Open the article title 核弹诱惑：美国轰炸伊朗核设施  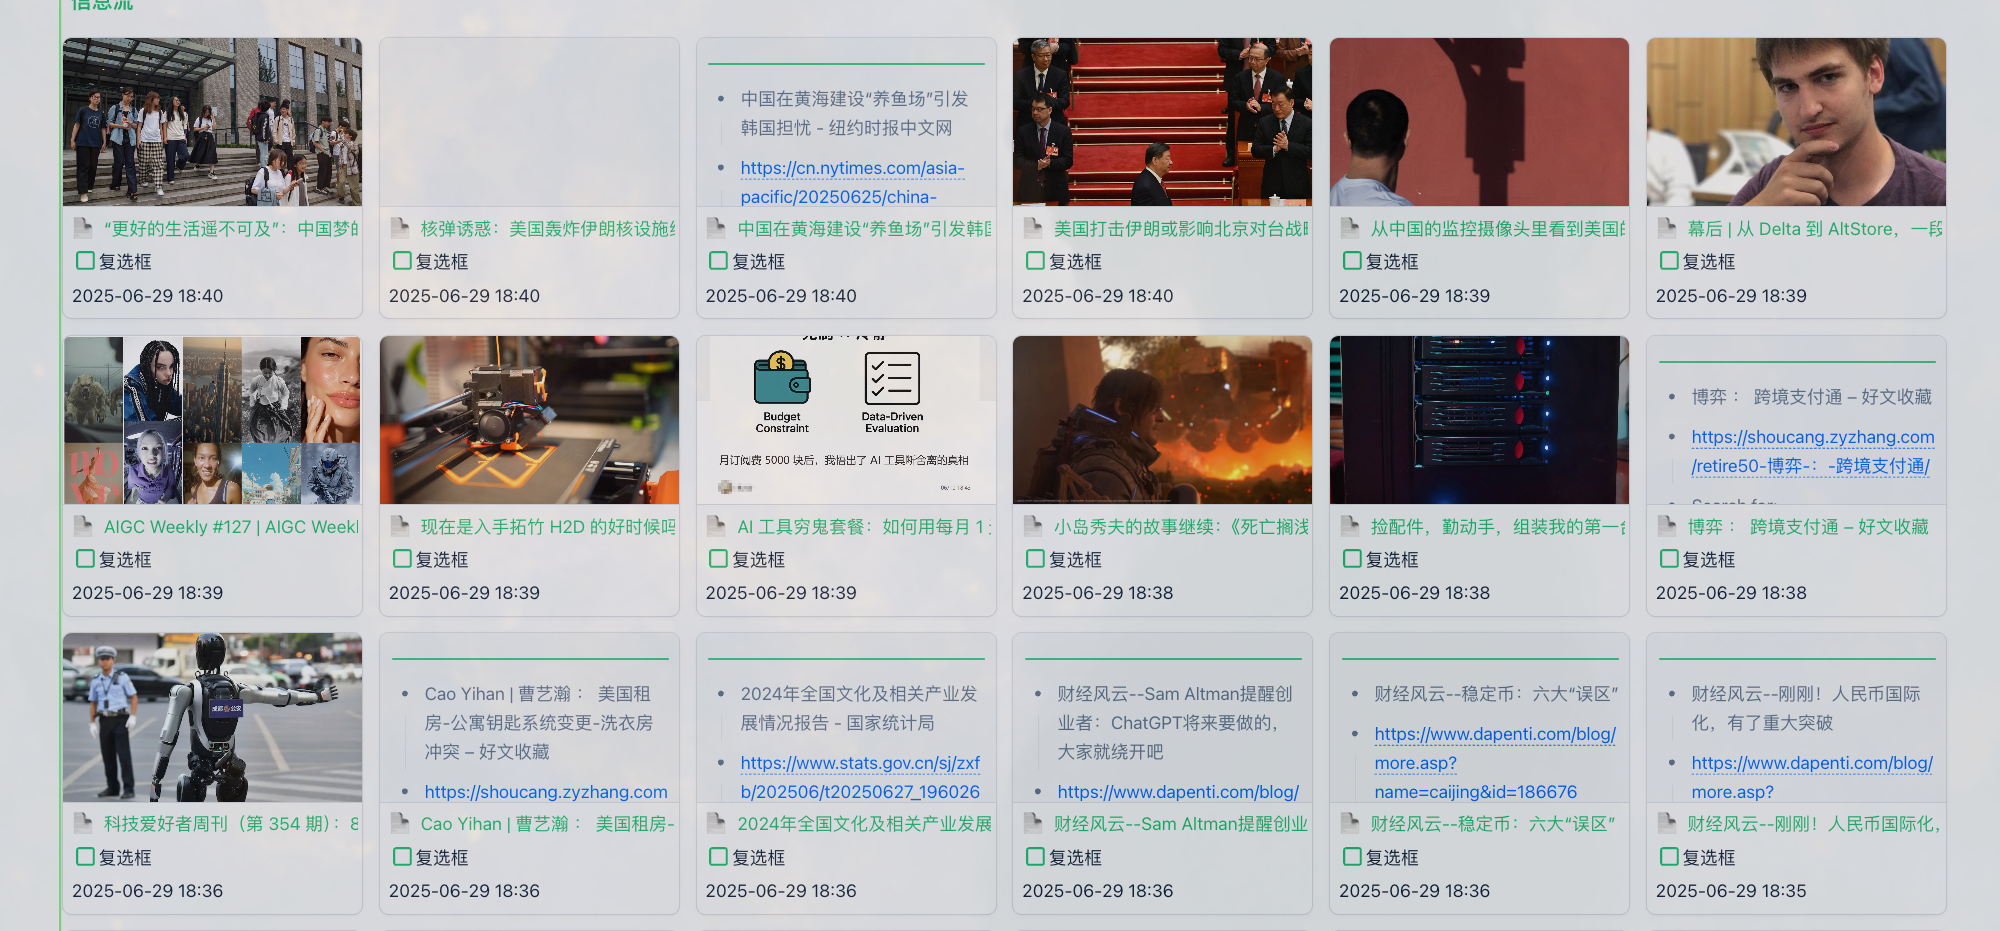pyautogui.click(x=548, y=228)
